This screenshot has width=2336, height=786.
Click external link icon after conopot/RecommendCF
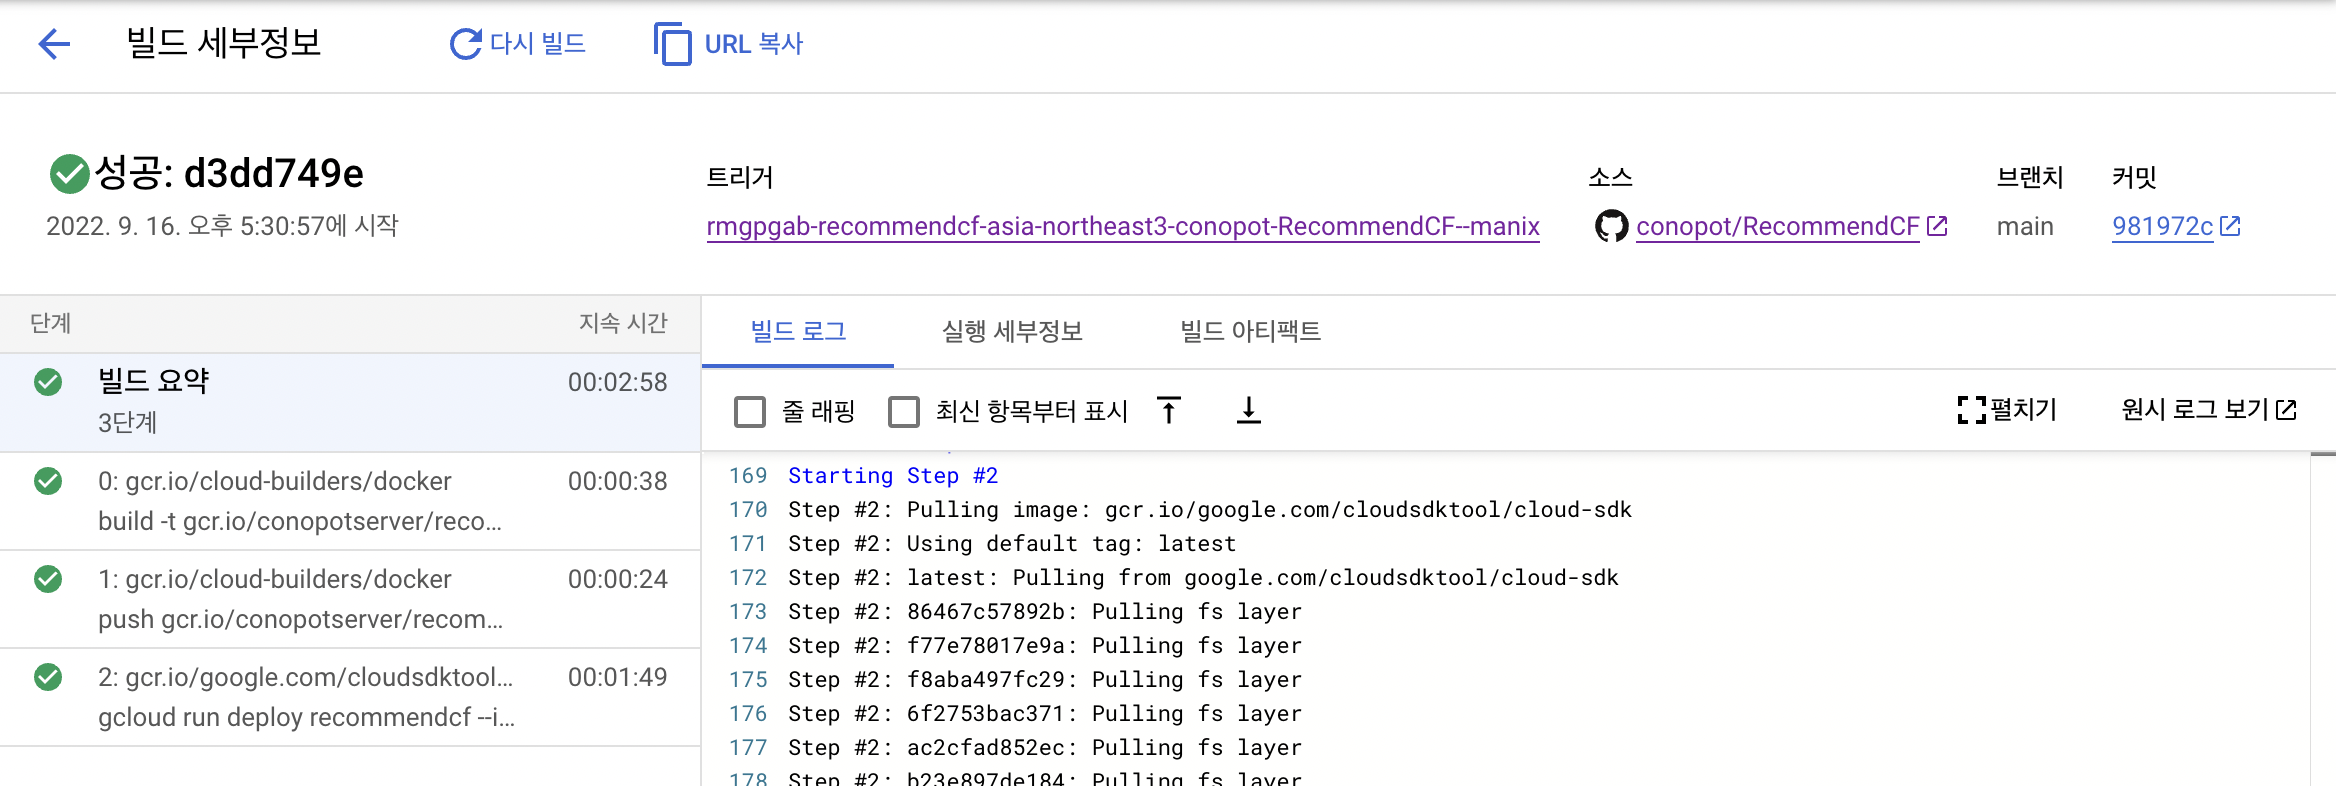pos(1937,226)
